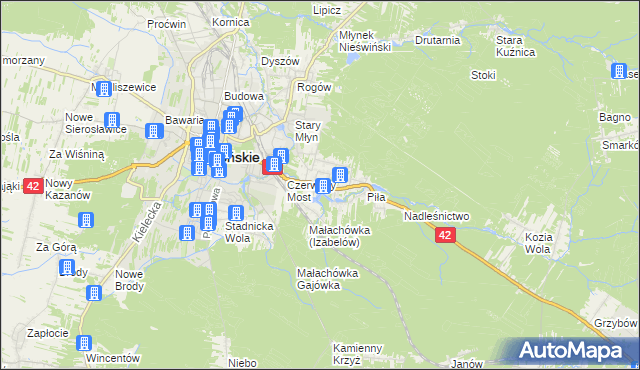
Task: Click the Janów place label
Action: [x=467, y=363]
